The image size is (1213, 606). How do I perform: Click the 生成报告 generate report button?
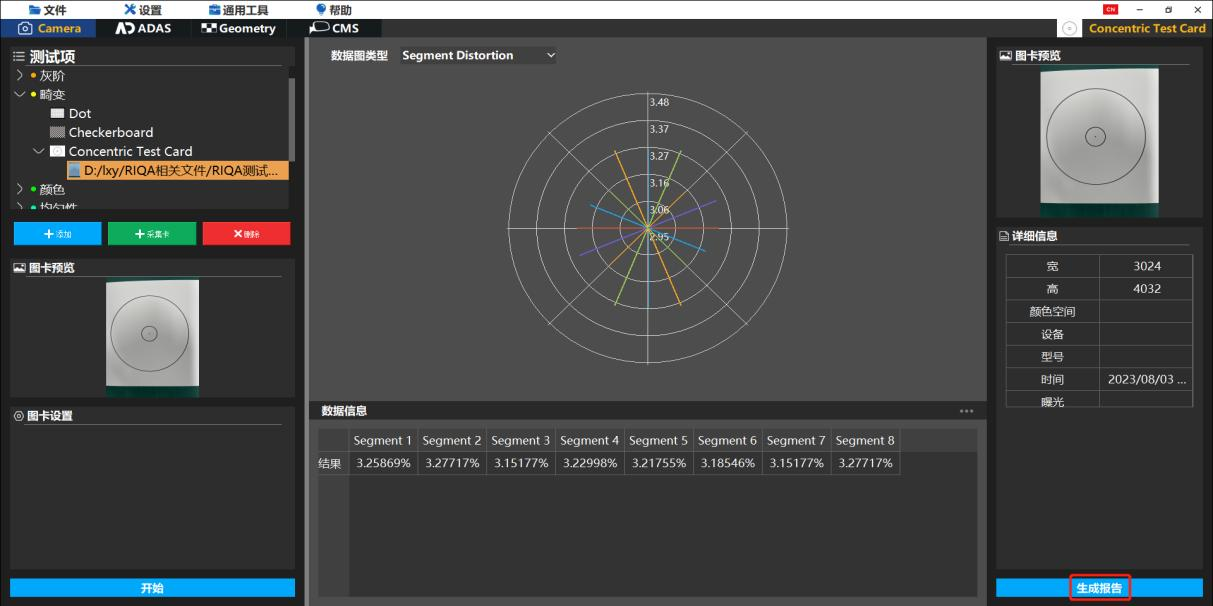(1099, 588)
